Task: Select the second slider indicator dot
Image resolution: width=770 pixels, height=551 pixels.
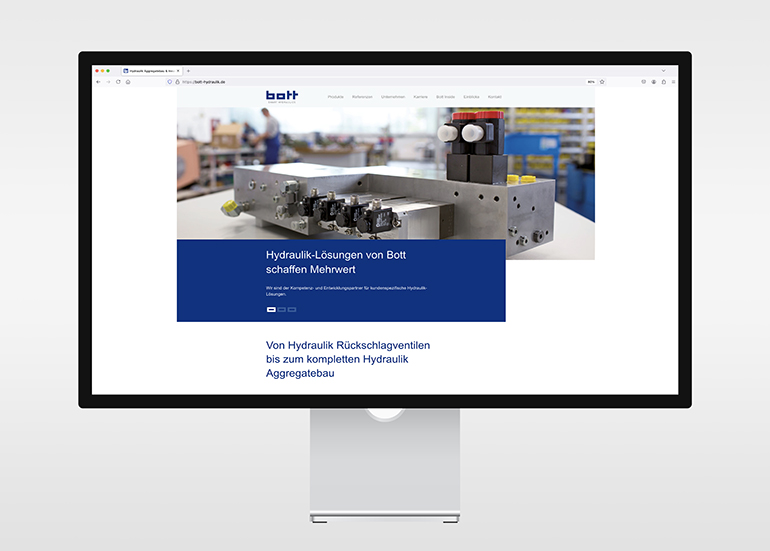Action: (x=281, y=309)
